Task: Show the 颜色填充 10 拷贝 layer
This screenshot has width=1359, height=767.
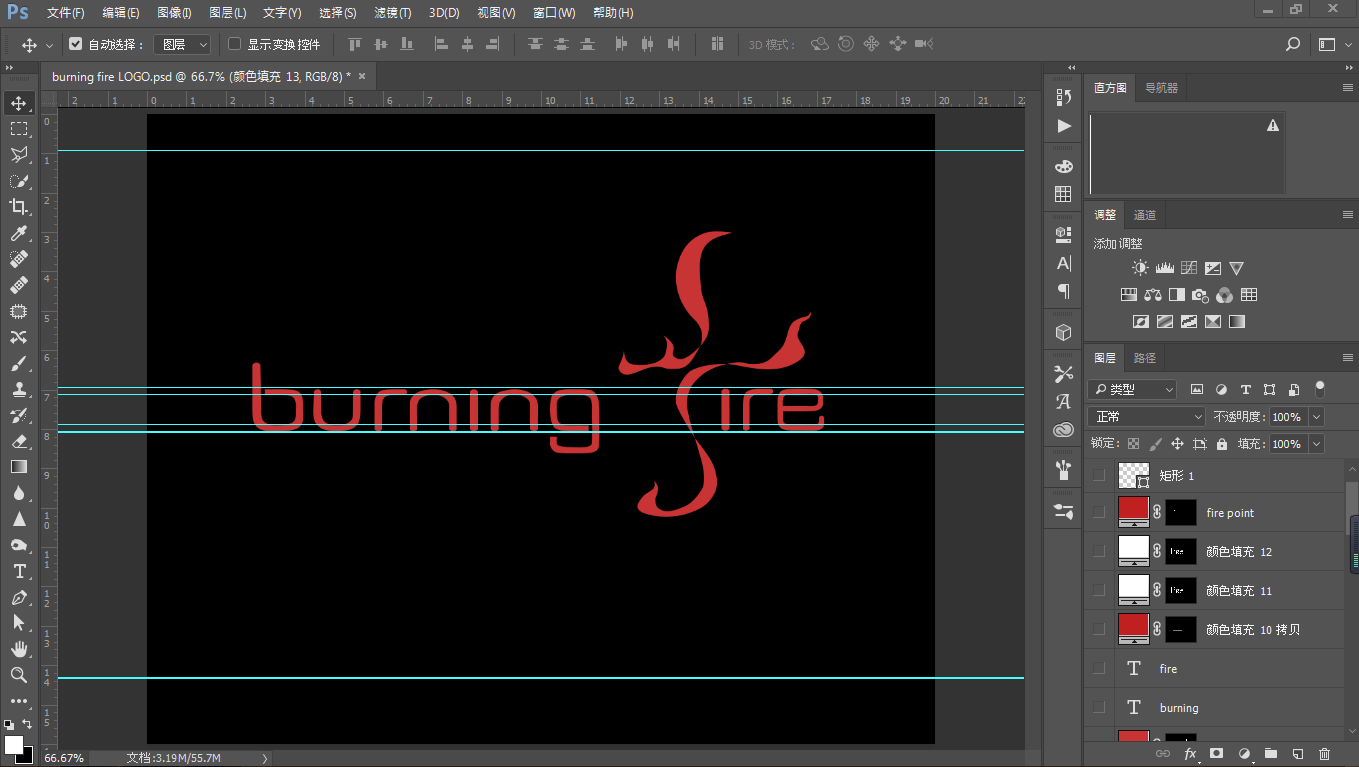Action: click(1100, 630)
